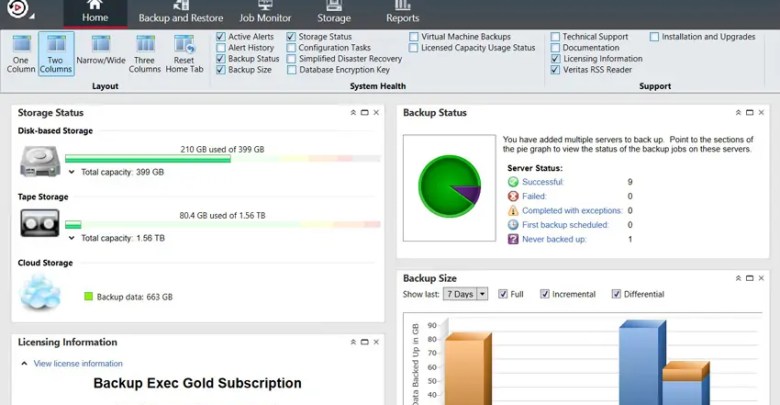Enable Alert History checkbox
This screenshot has width=780, height=405.
[221, 48]
